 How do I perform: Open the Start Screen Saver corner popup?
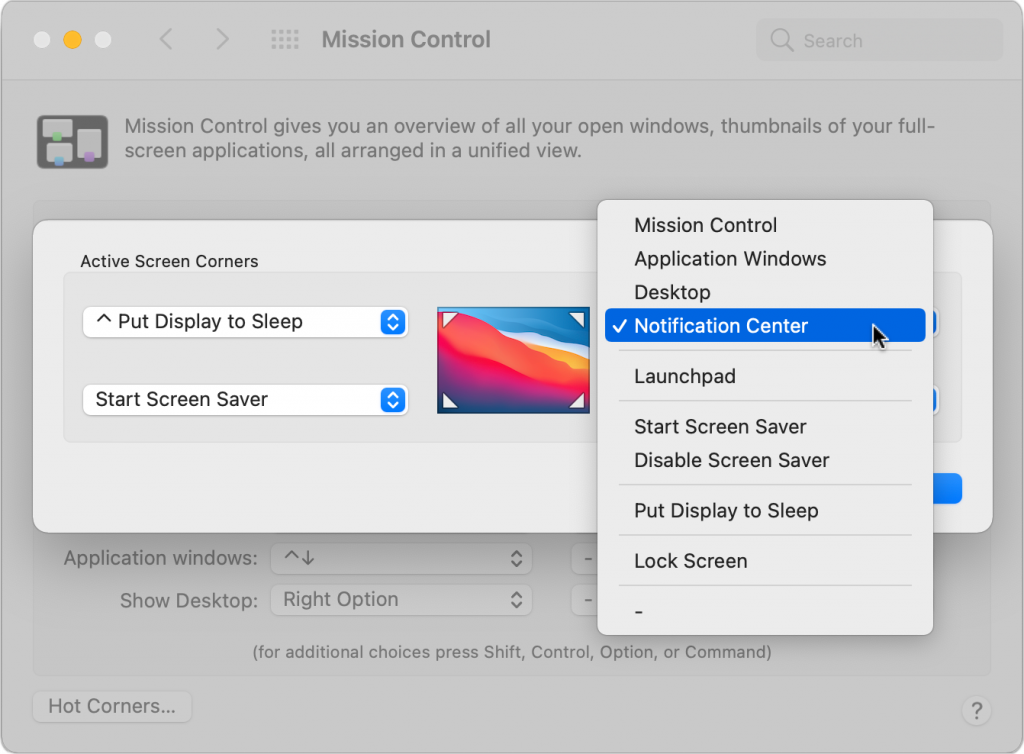(x=246, y=400)
